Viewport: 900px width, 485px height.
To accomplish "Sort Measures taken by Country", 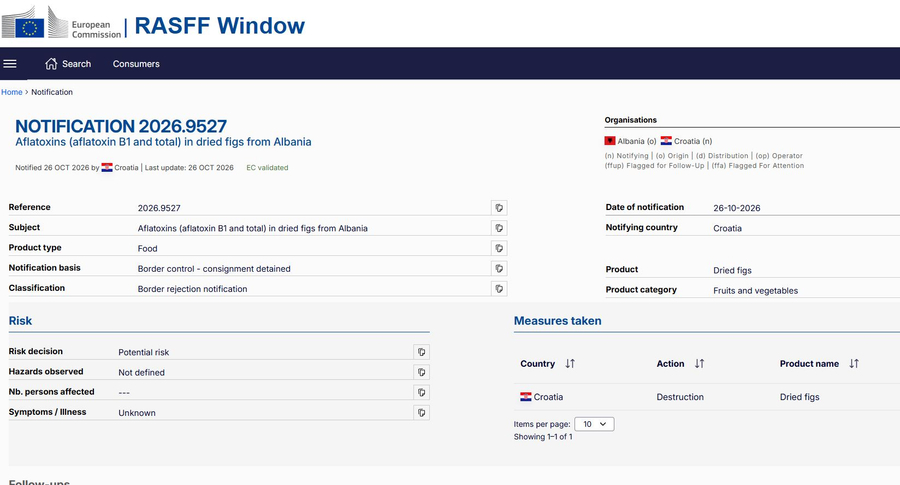I will [570, 363].
